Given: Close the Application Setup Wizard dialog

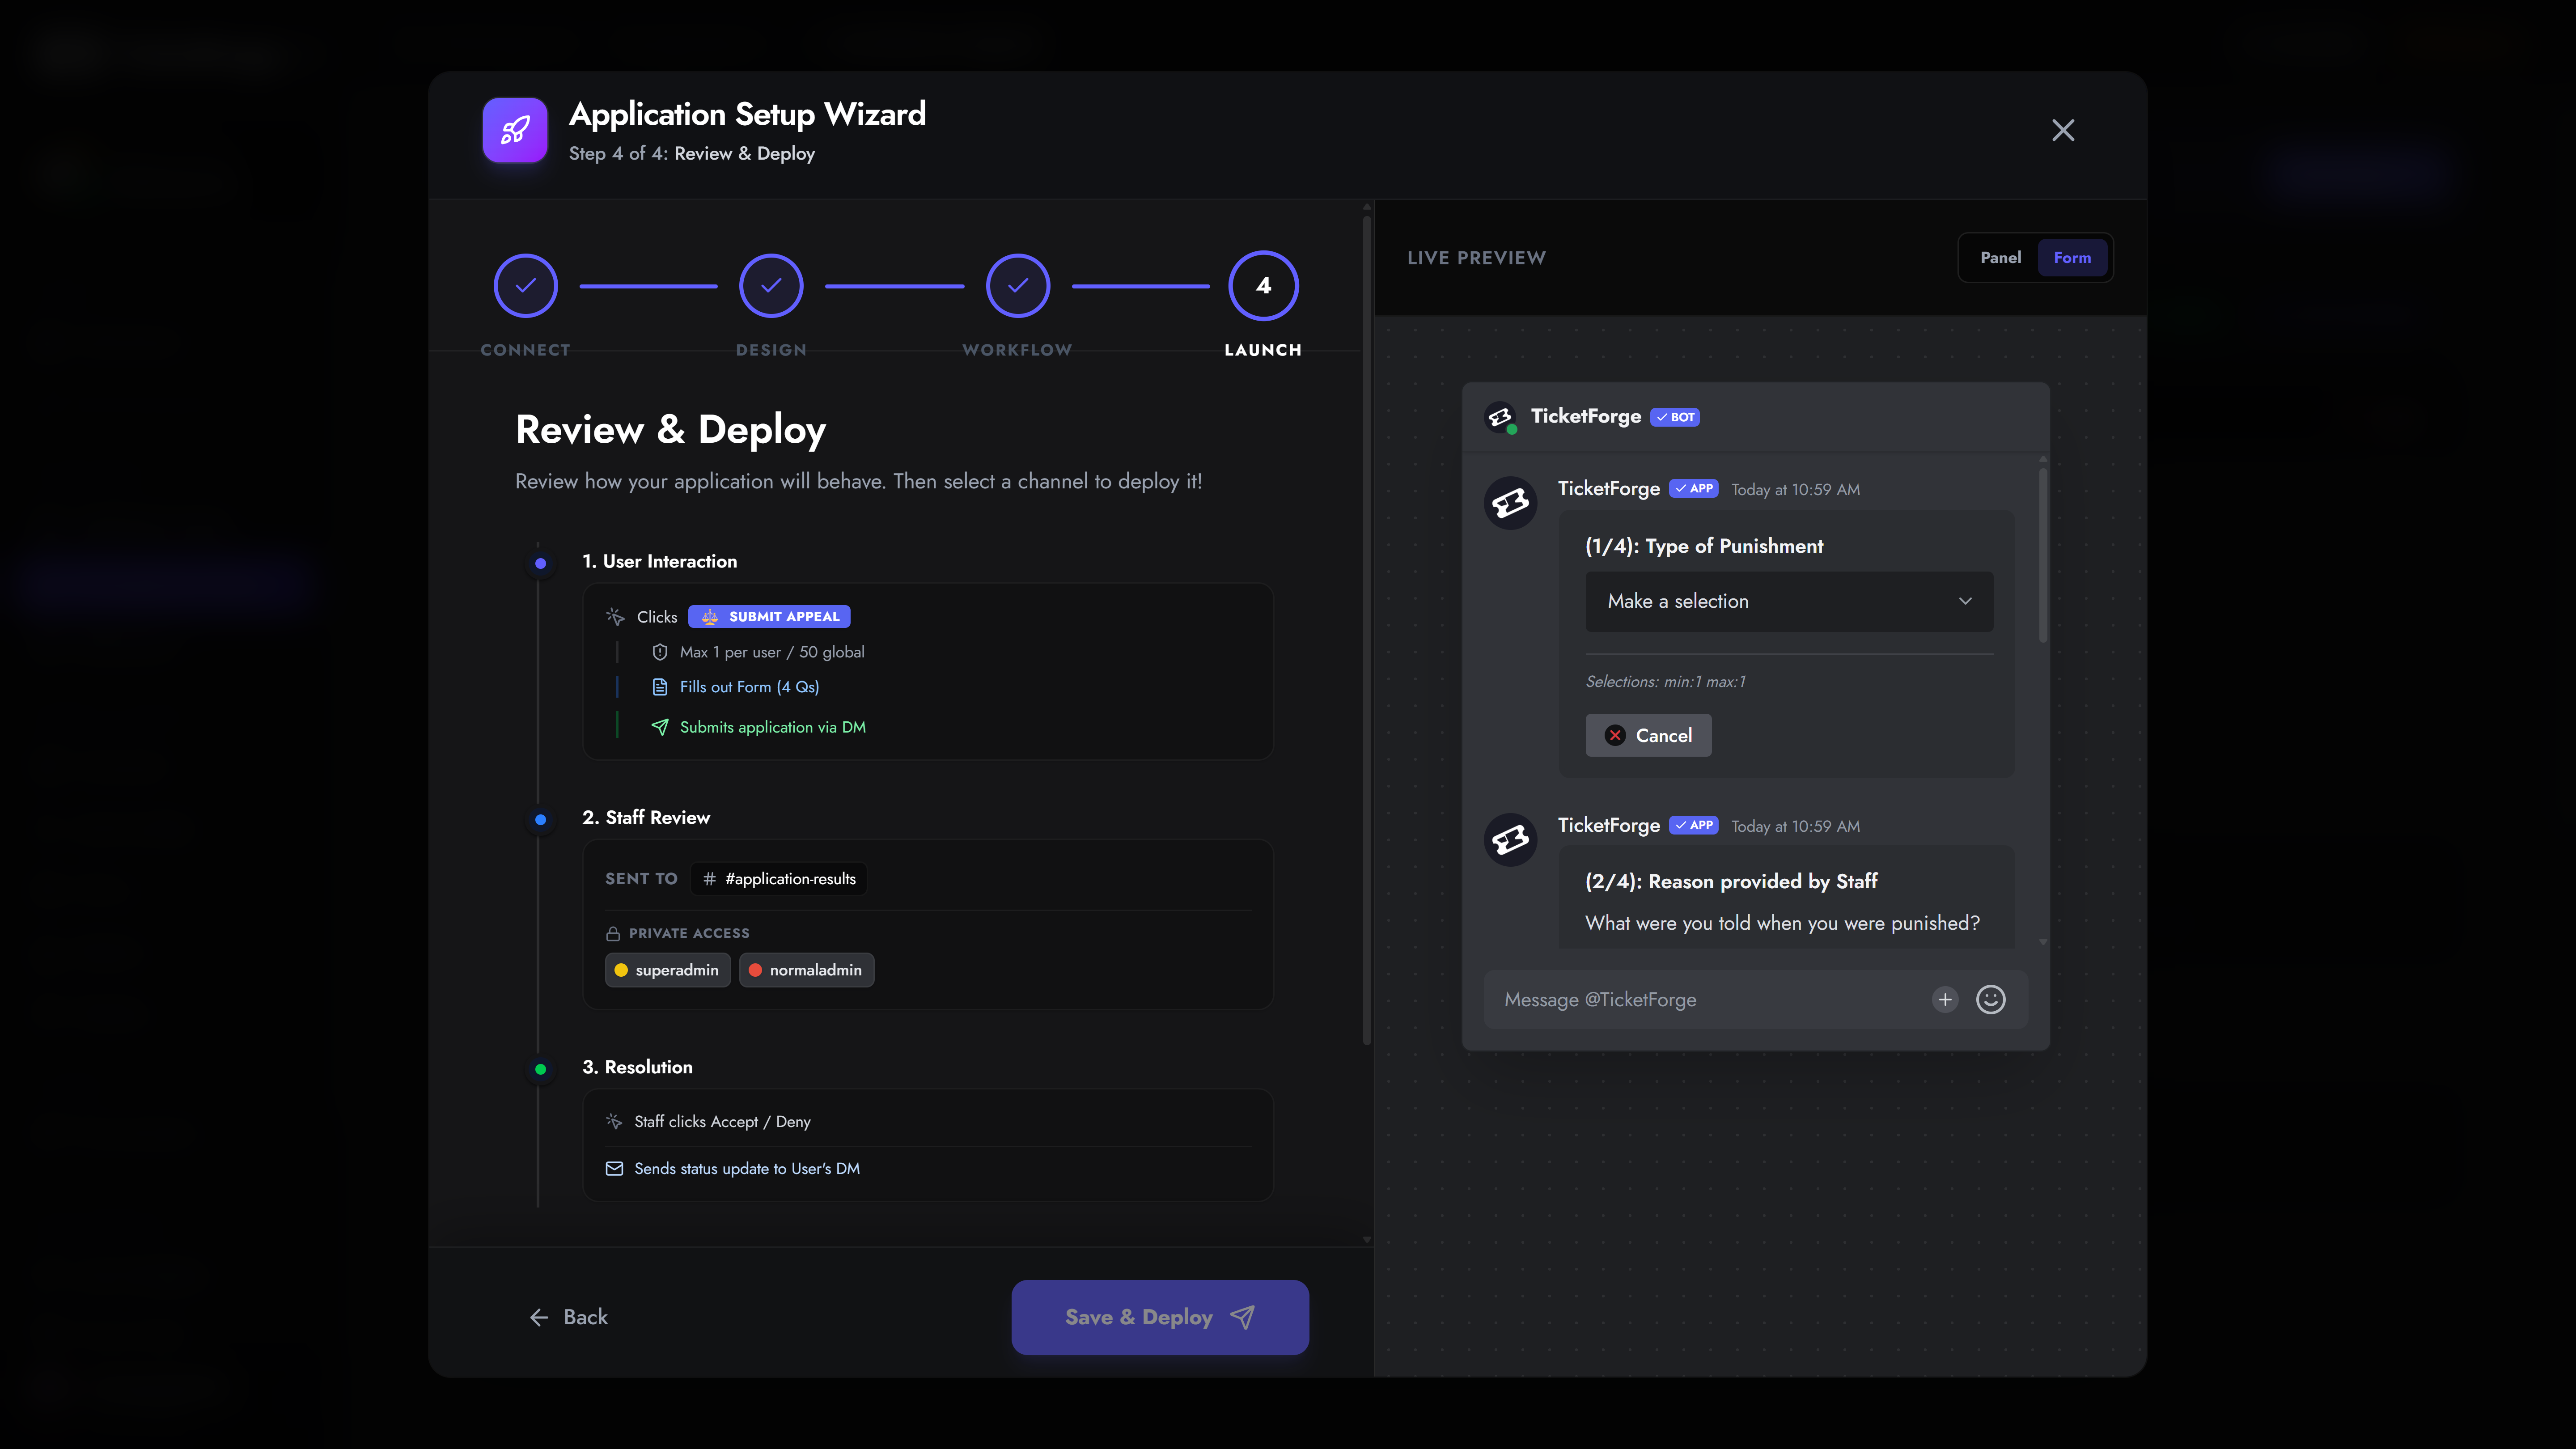Looking at the screenshot, I should point(2063,130).
